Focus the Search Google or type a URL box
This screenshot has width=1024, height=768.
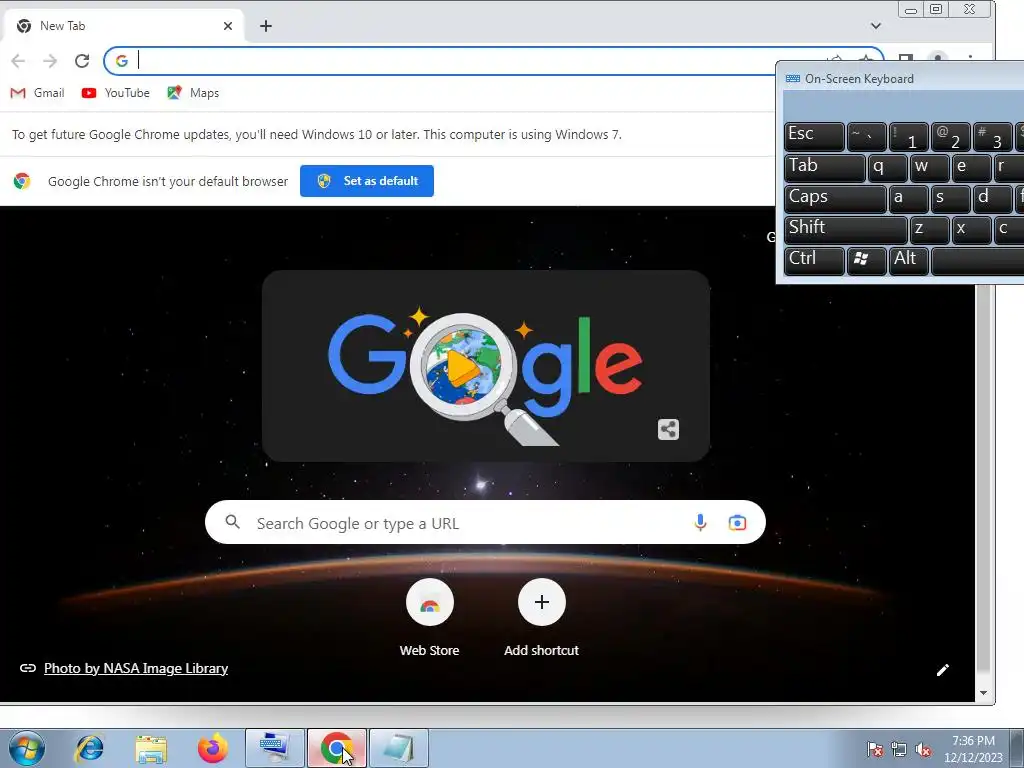[485, 522]
